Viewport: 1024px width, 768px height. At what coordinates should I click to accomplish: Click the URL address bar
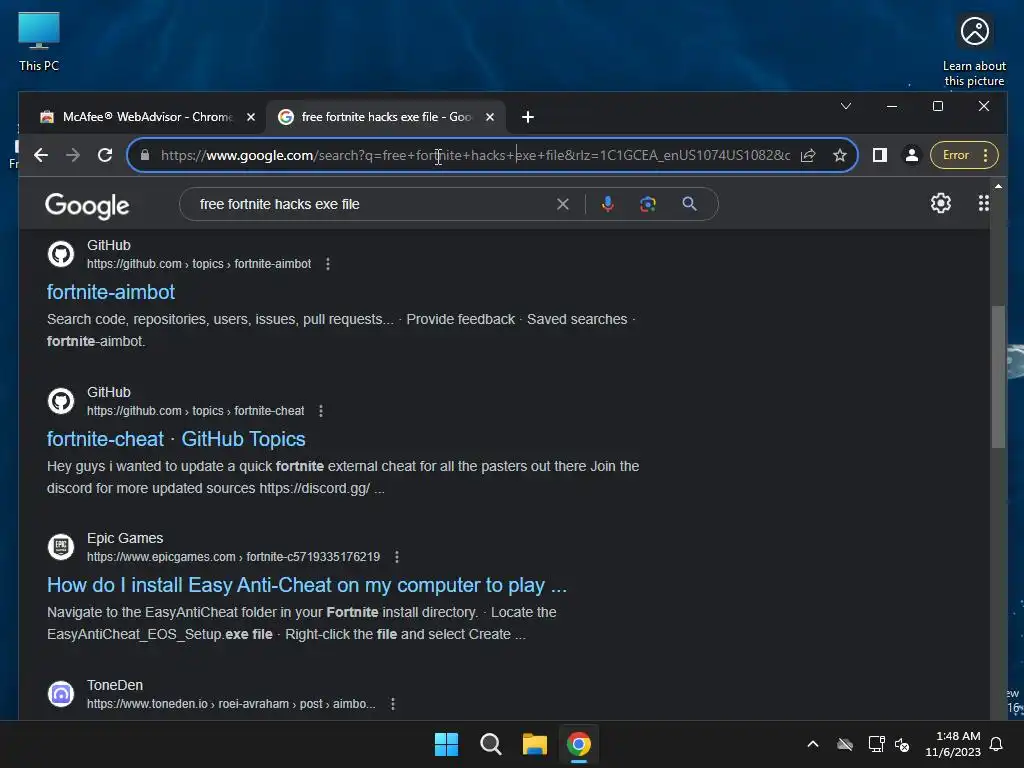click(x=475, y=155)
